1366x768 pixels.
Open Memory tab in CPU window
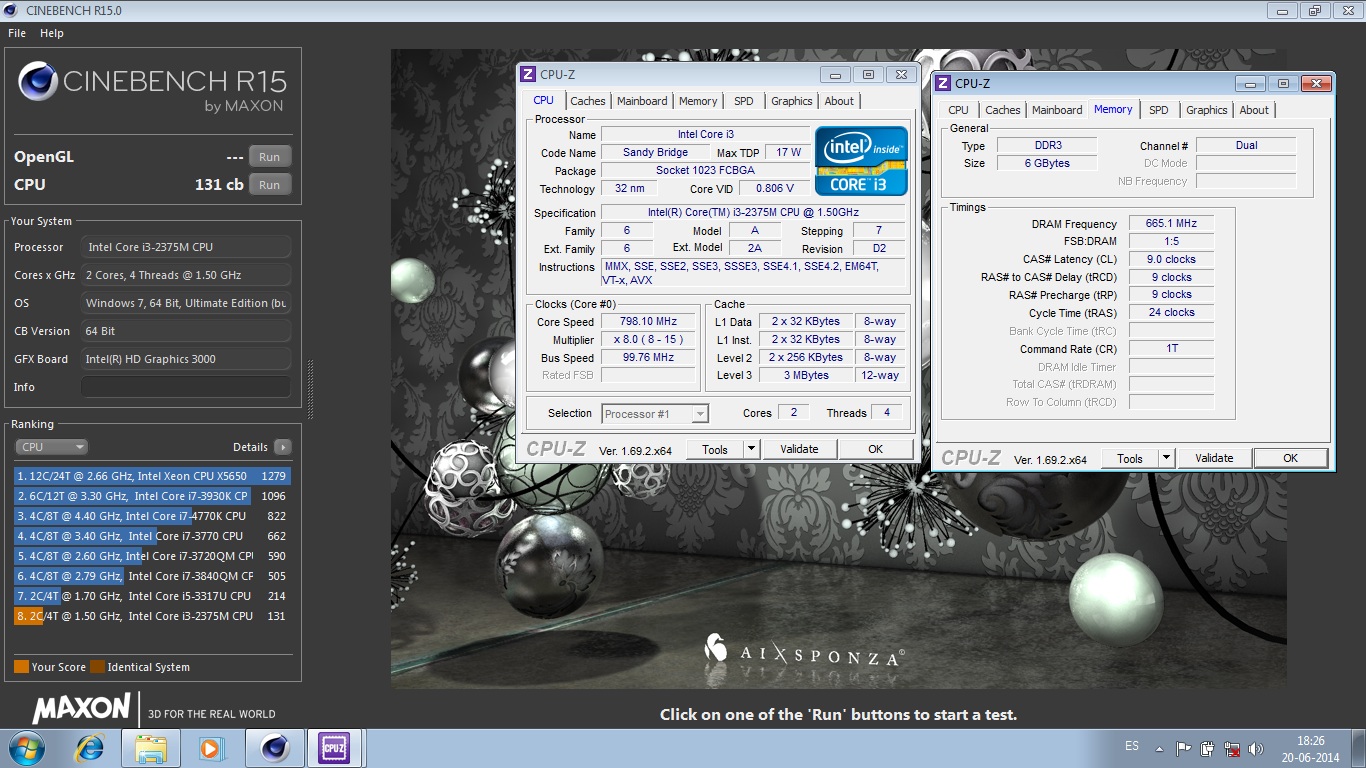click(698, 101)
